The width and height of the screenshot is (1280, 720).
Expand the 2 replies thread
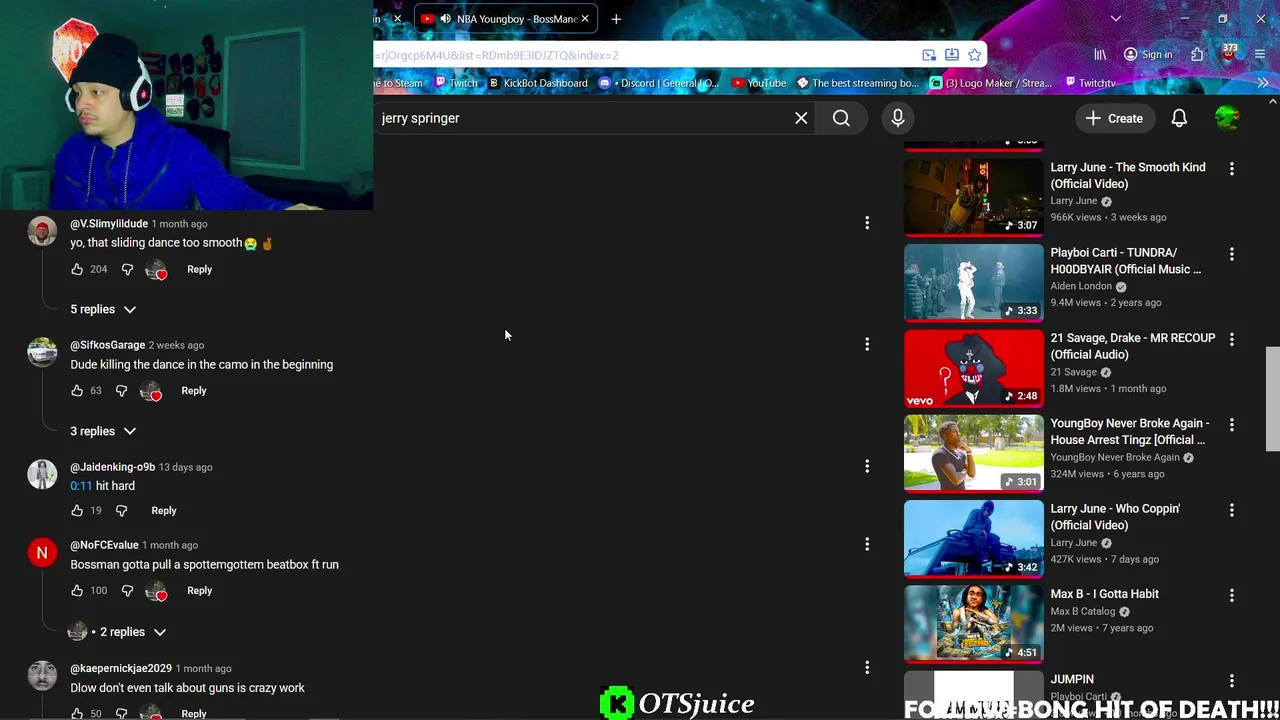[117, 632]
